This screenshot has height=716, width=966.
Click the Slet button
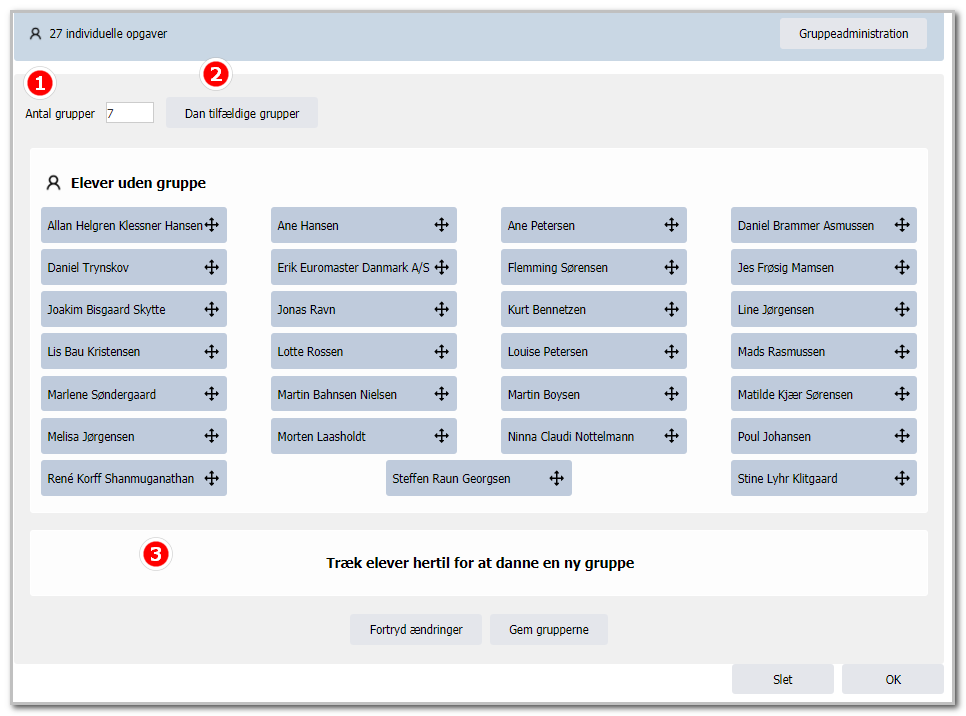(782, 679)
